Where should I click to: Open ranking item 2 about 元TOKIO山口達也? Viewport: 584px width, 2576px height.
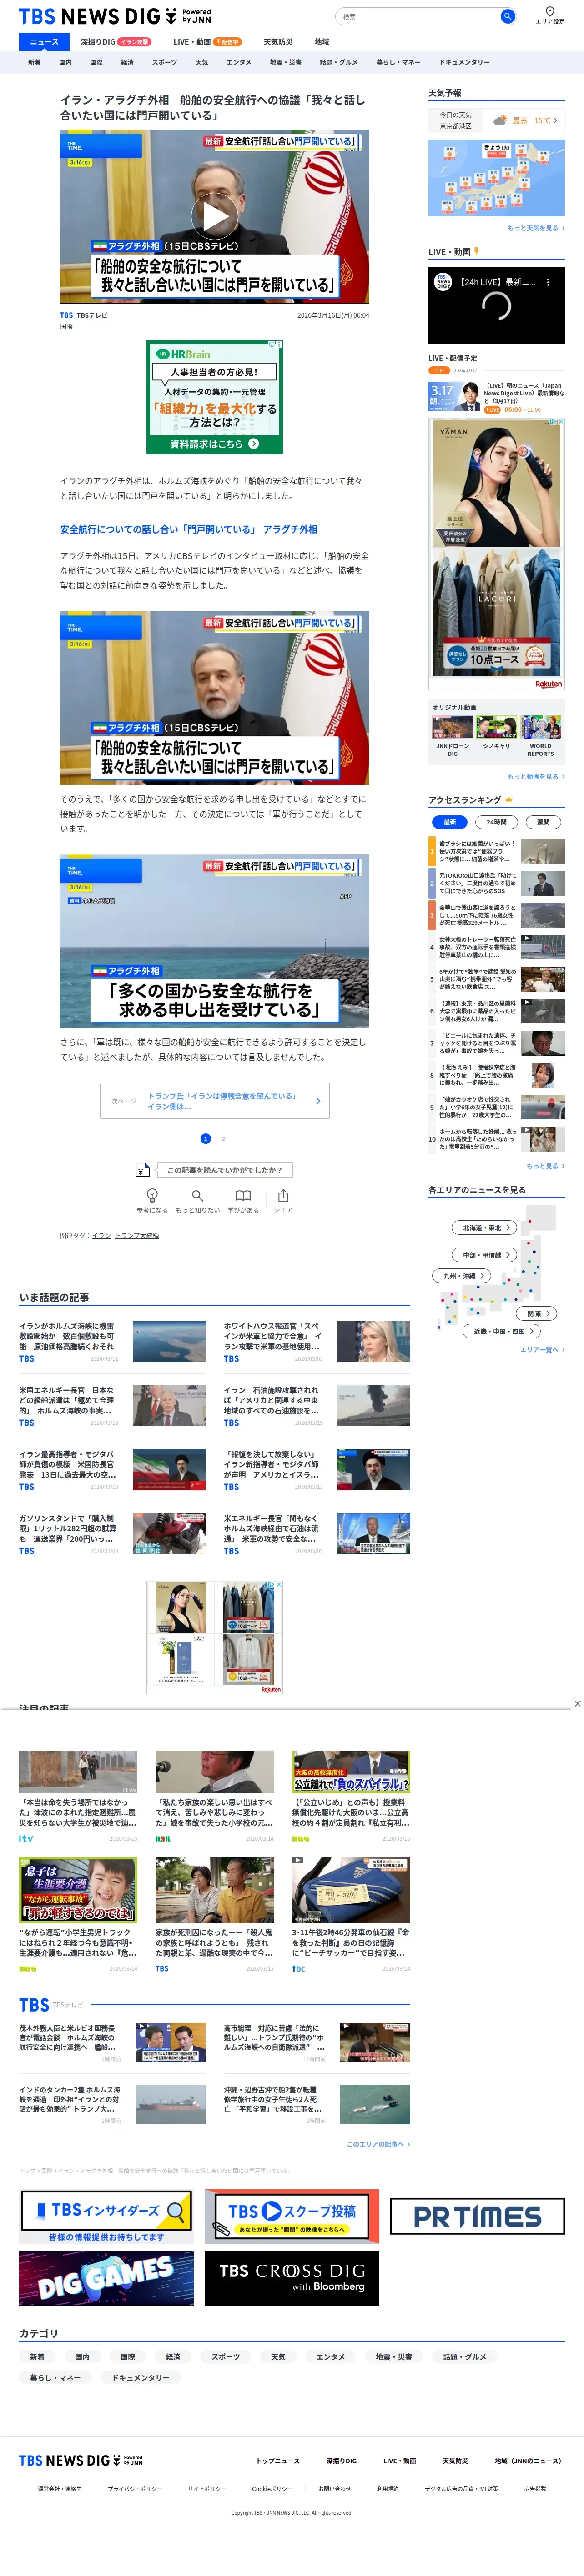click(x=496, y=883)
